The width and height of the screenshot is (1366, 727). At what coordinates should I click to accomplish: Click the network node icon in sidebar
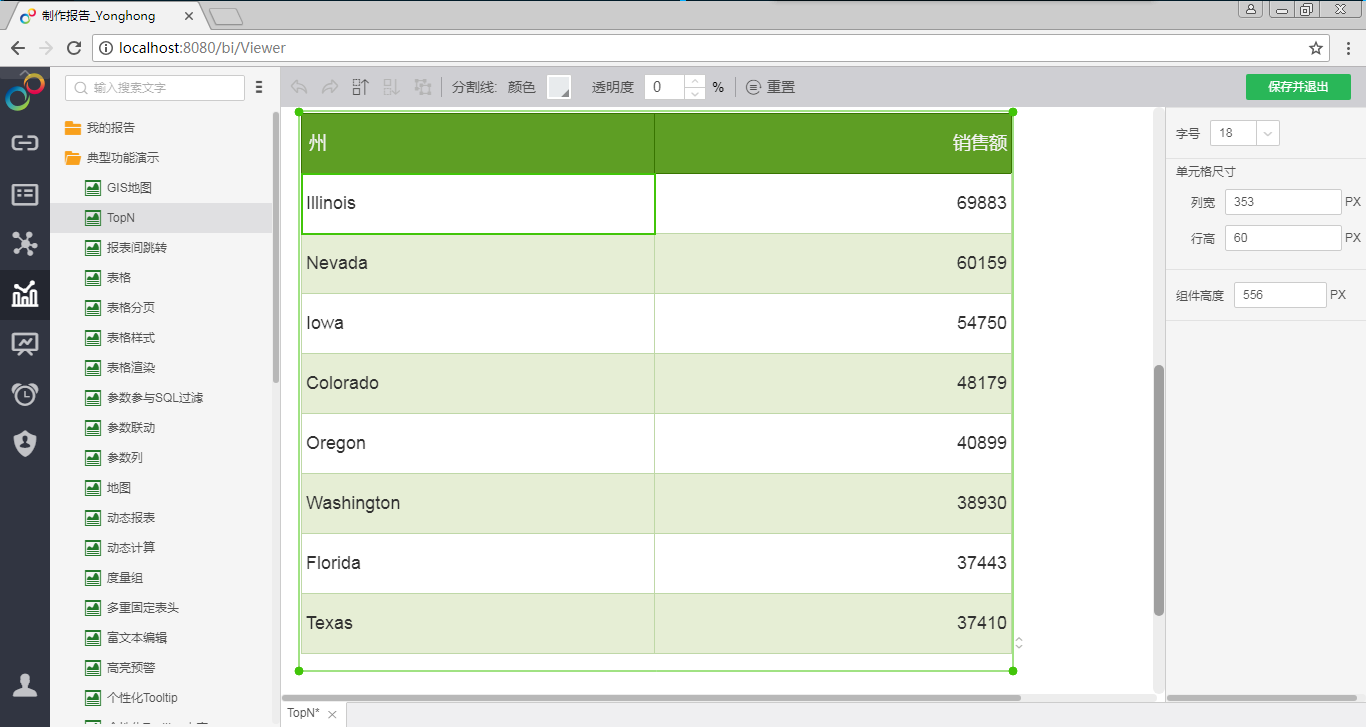25,243
